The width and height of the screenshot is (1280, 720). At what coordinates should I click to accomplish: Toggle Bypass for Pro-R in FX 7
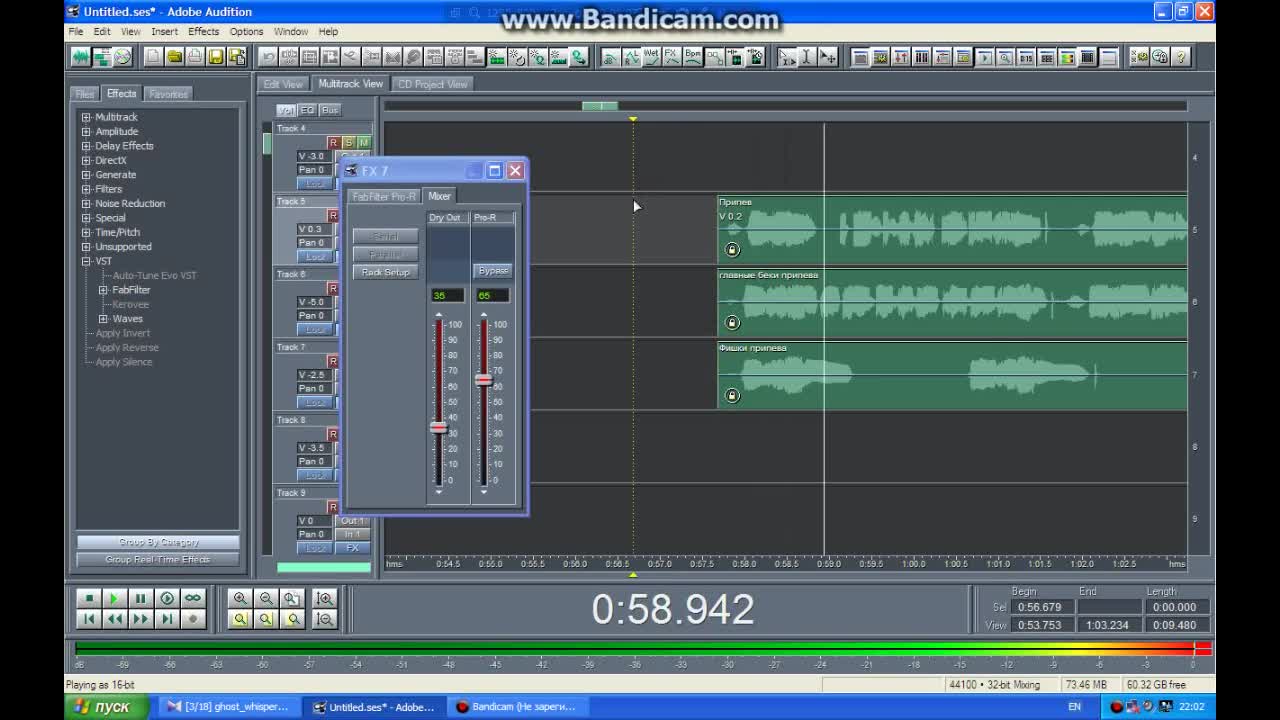[493, 271]
